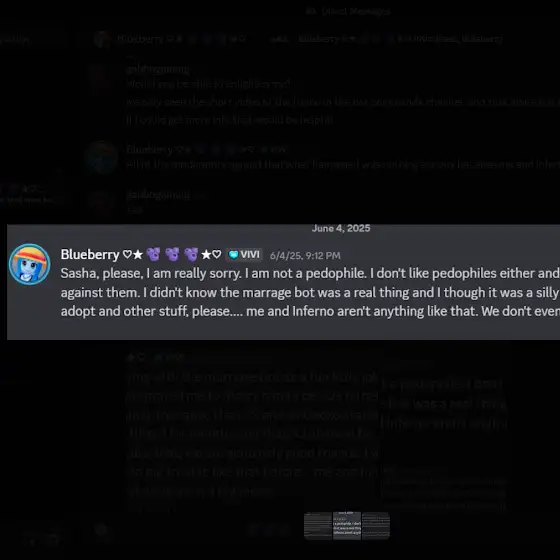Open the VIVI server tag badge
This screenshot has height=560, width=560.
tap(244, 255)
